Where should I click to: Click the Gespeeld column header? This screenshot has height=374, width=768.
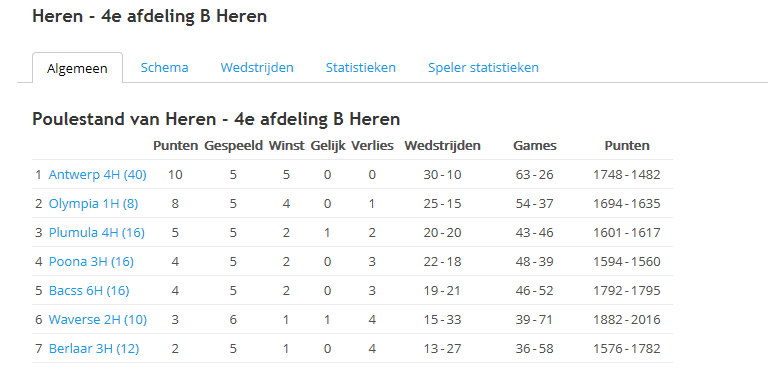(233, 146)
